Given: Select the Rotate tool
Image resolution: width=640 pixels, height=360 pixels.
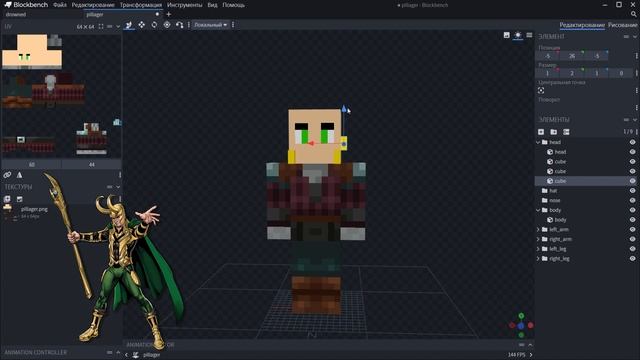Looking at the screenshot, I should click(x=154, y=25).
